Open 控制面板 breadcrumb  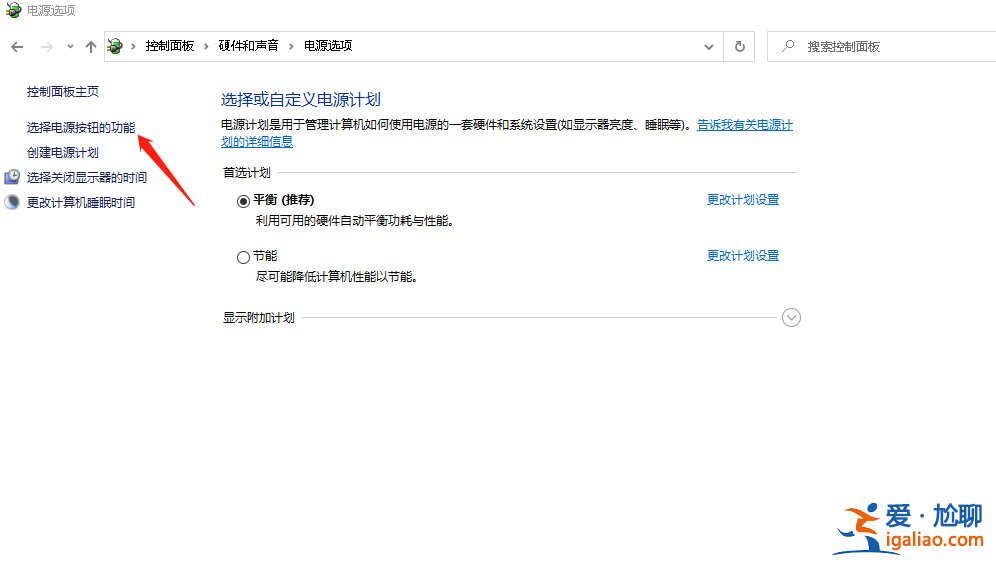pyautogui.click(x=170, y=46)
